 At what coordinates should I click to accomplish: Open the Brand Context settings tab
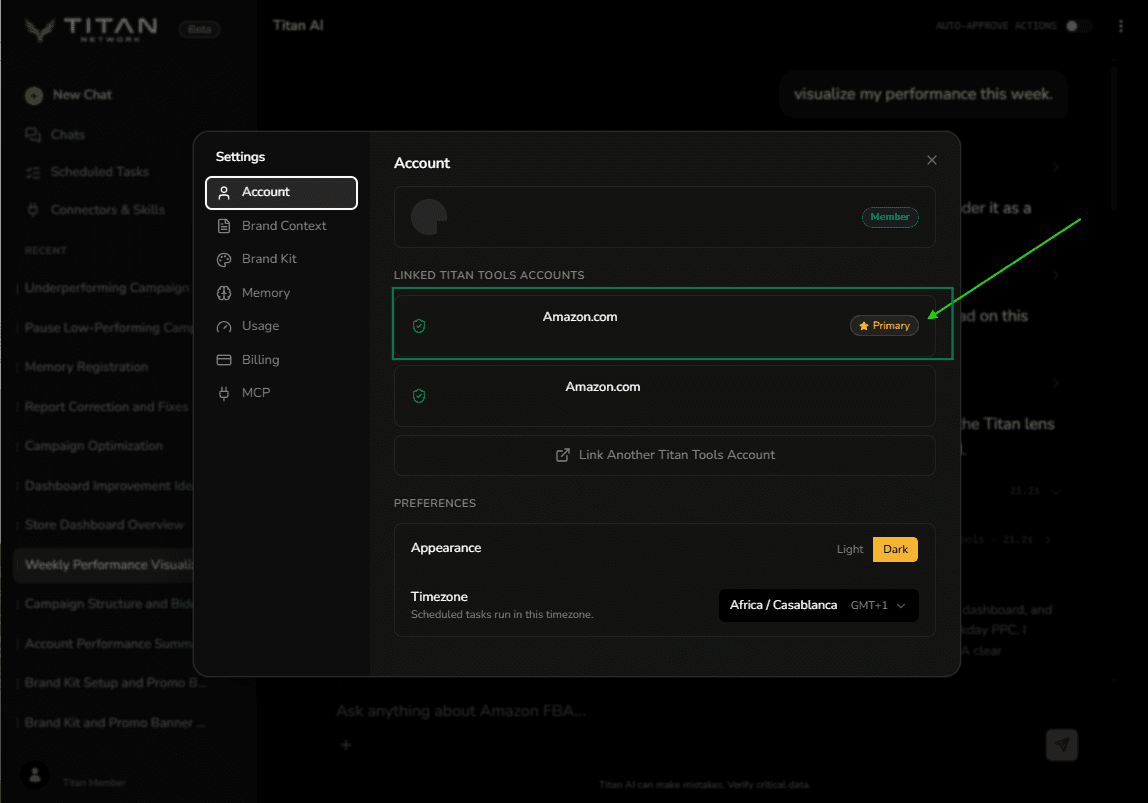(x=281, y=226)
